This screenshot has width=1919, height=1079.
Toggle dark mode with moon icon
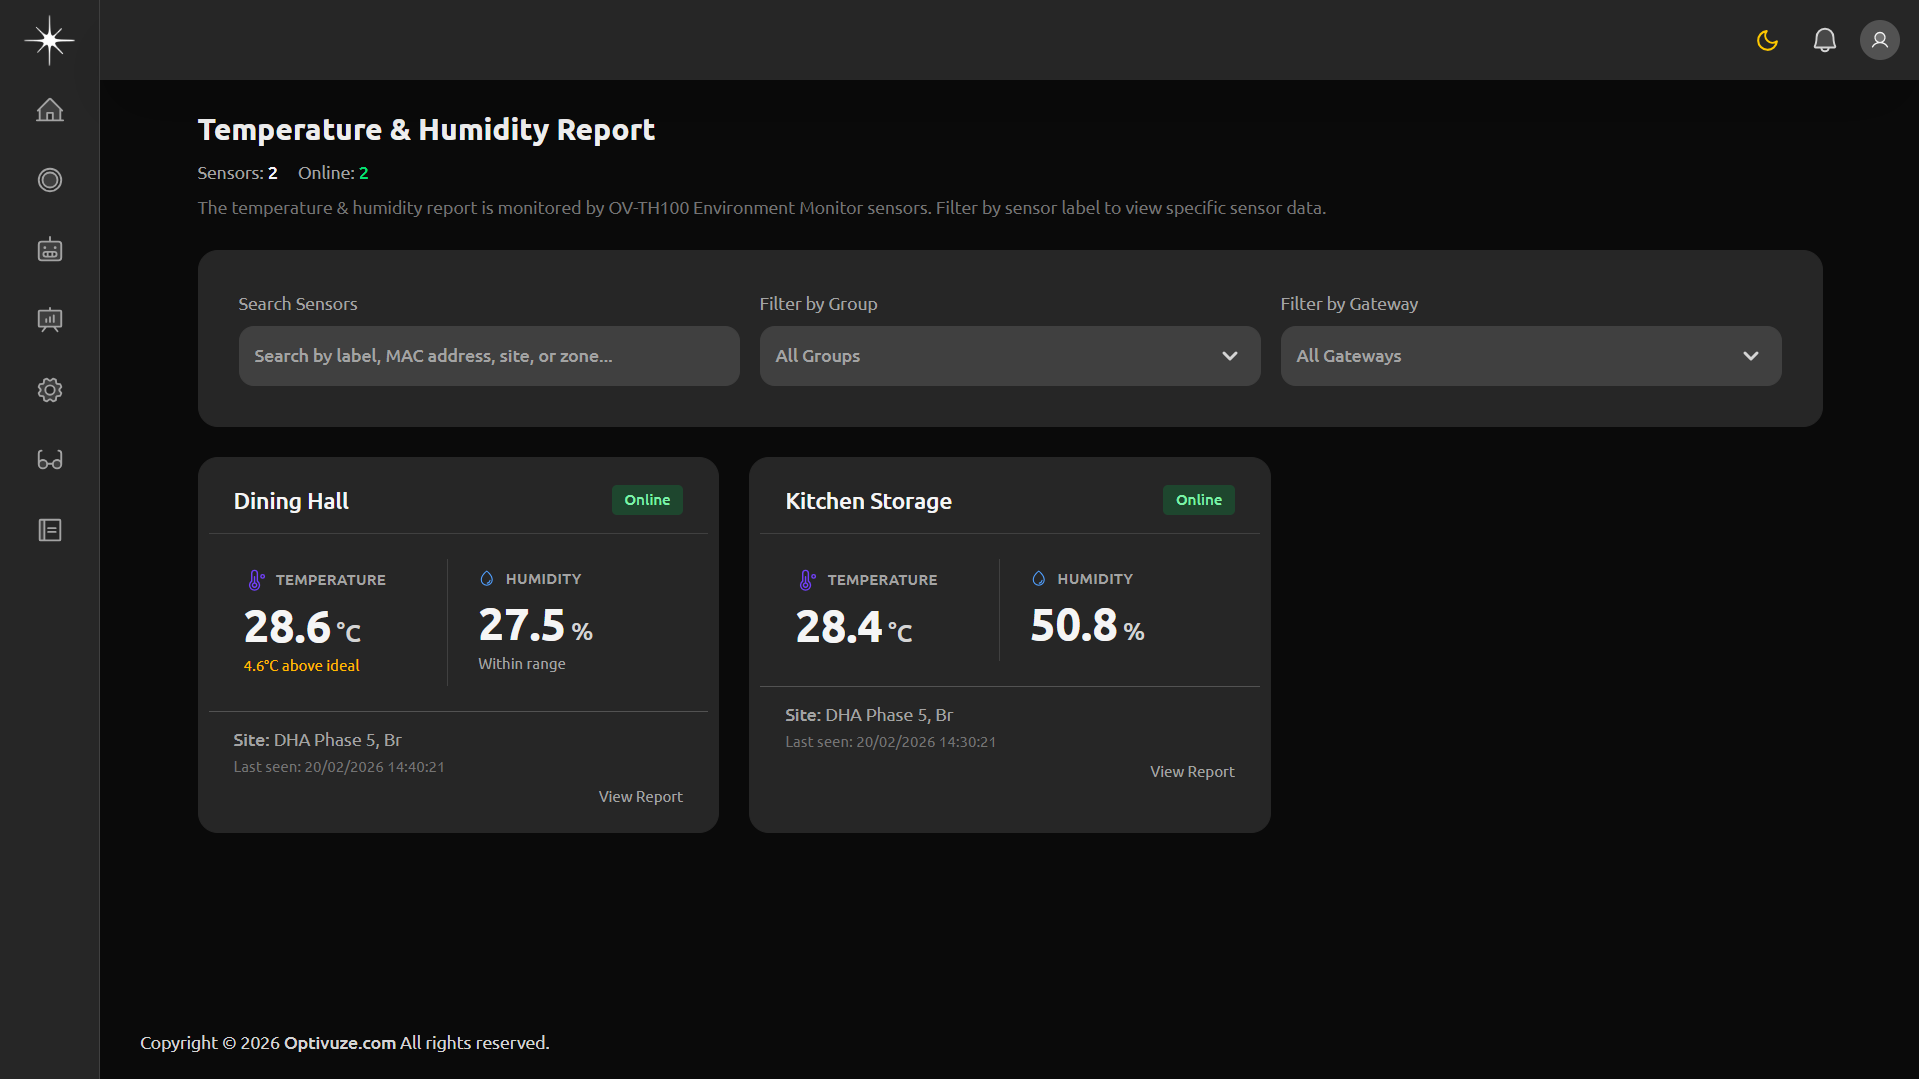pyautogui.click(x=1767, y=40)
